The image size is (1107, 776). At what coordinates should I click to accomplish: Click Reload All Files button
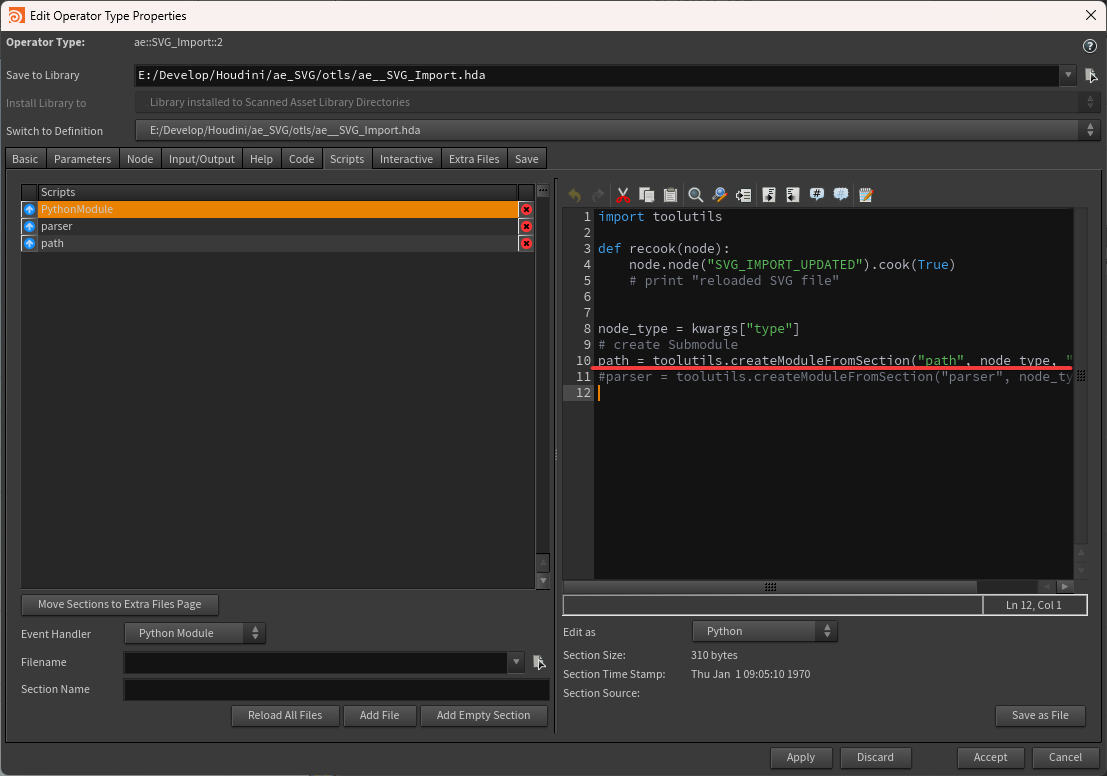[x=285, y=715]
